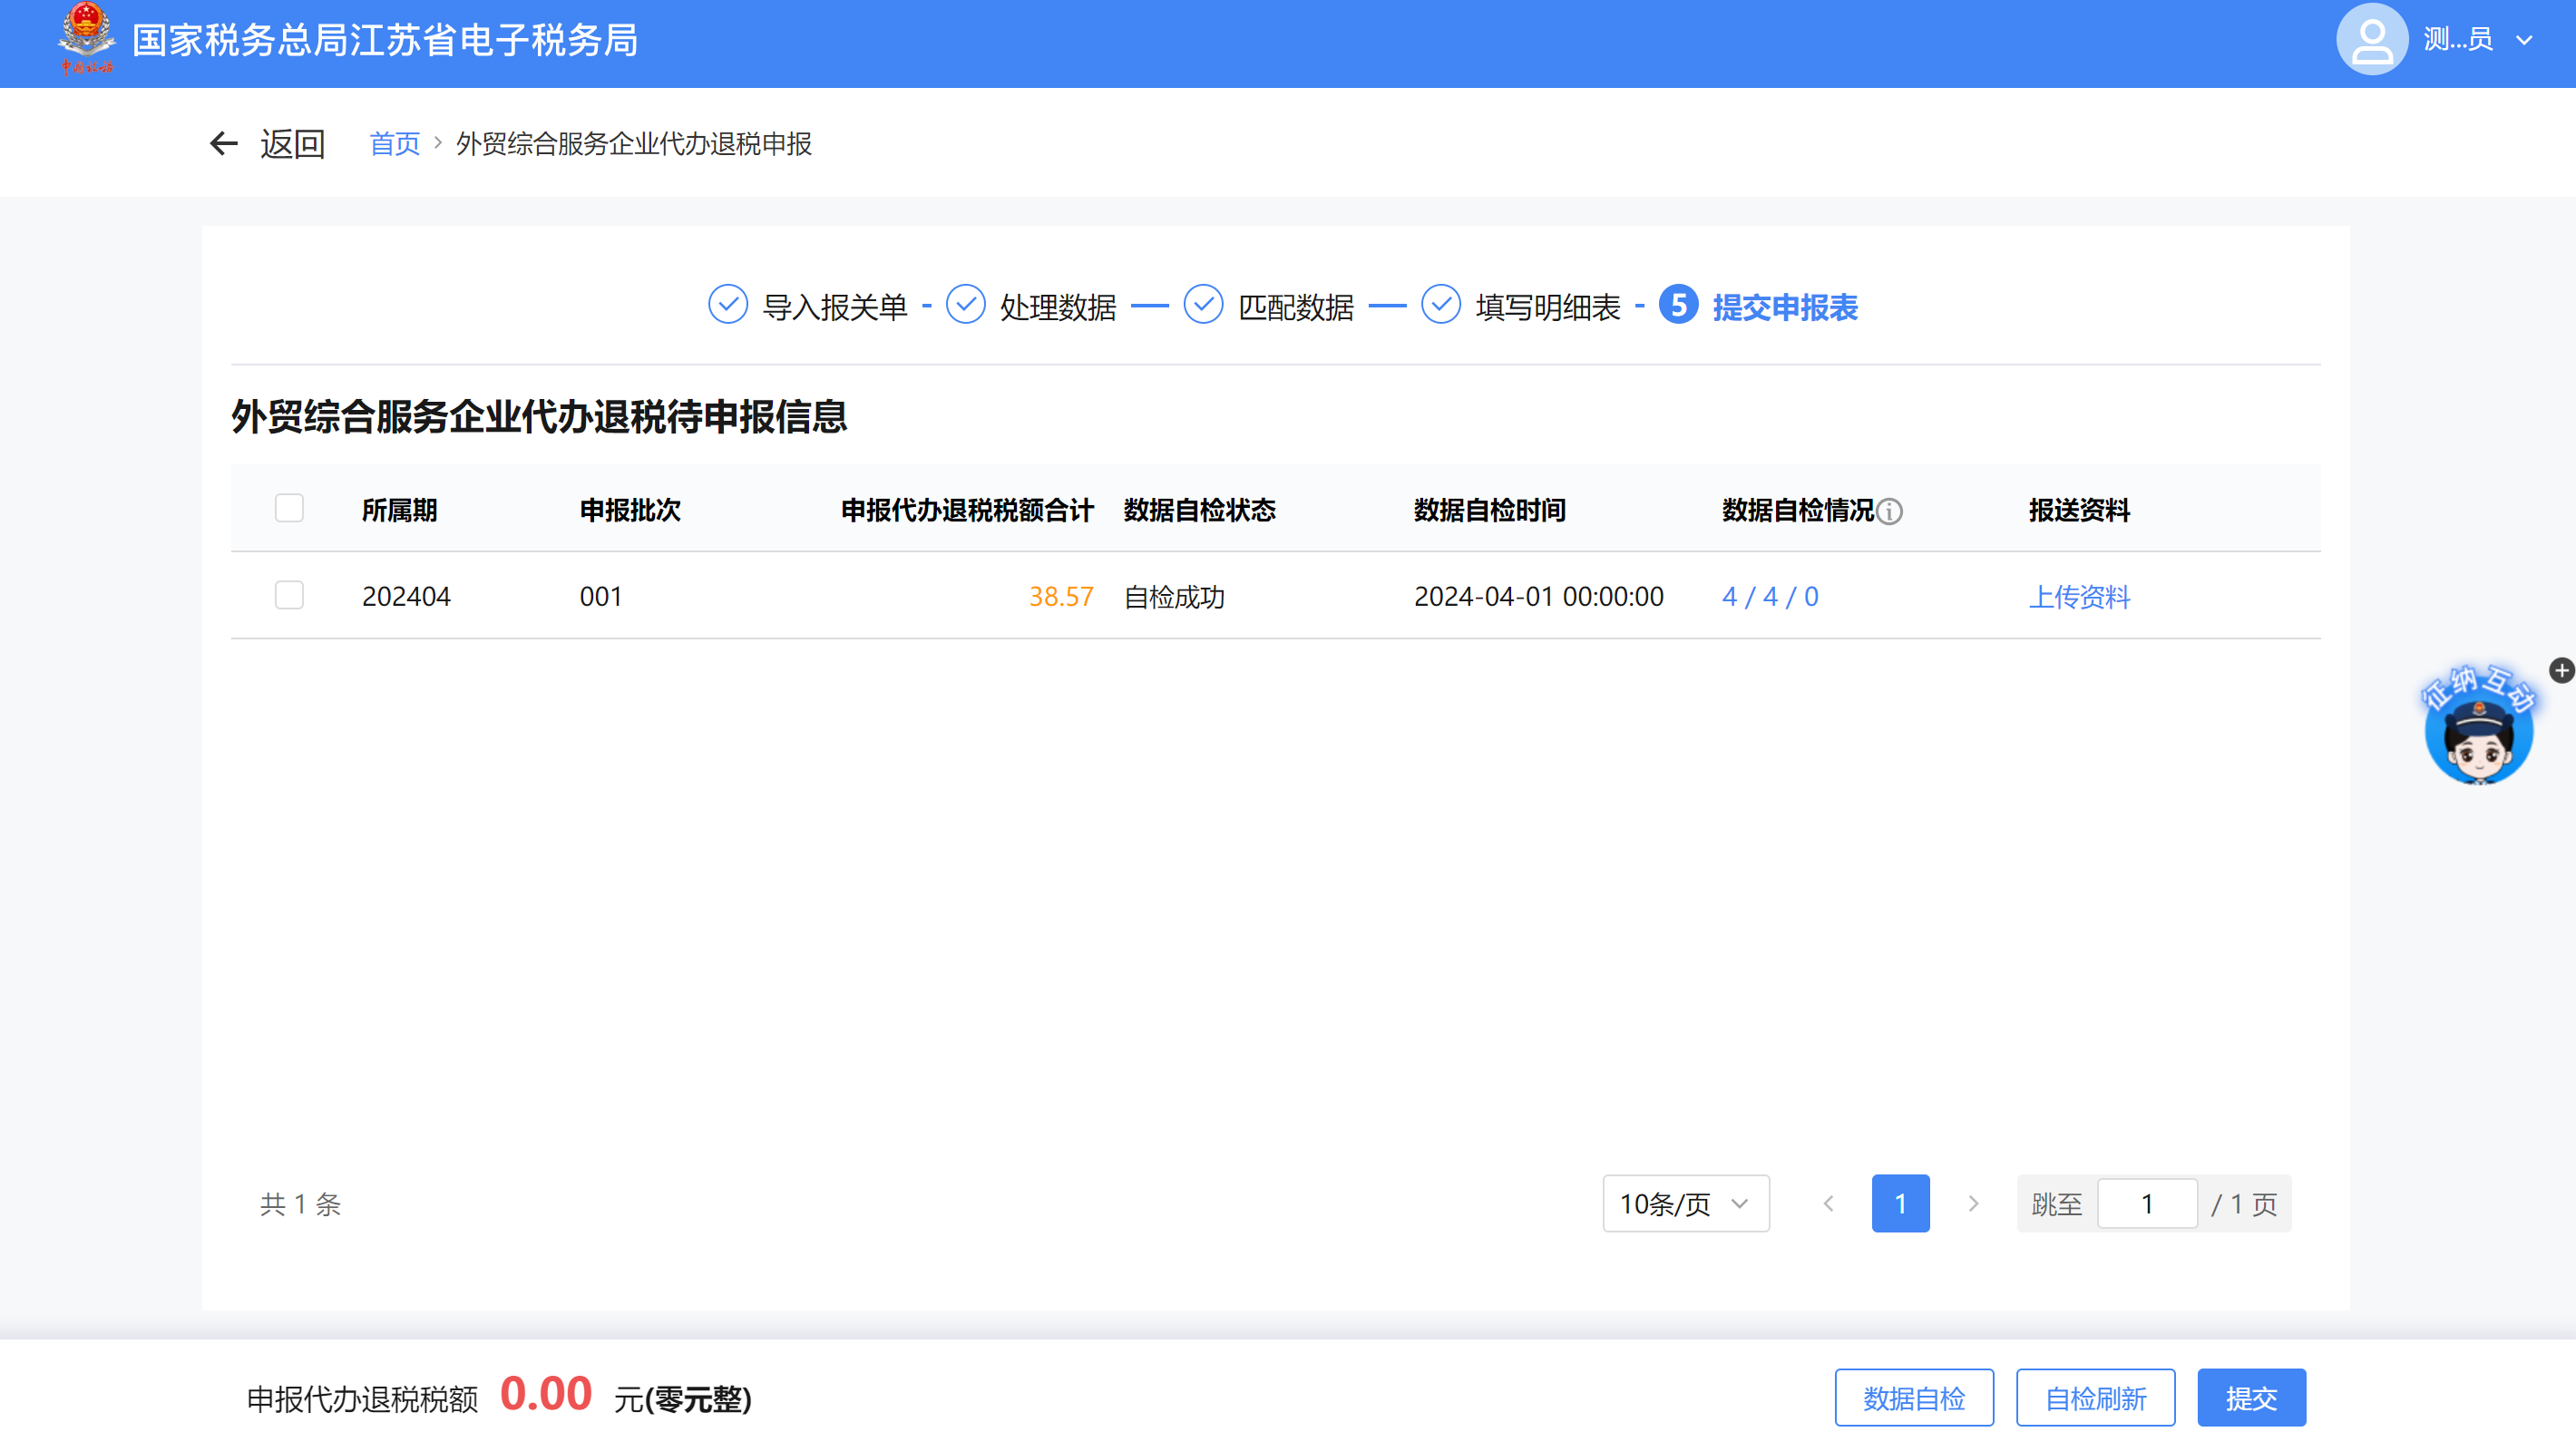
Task: Click the plus icon above mascot
Action: point(2561,670)
